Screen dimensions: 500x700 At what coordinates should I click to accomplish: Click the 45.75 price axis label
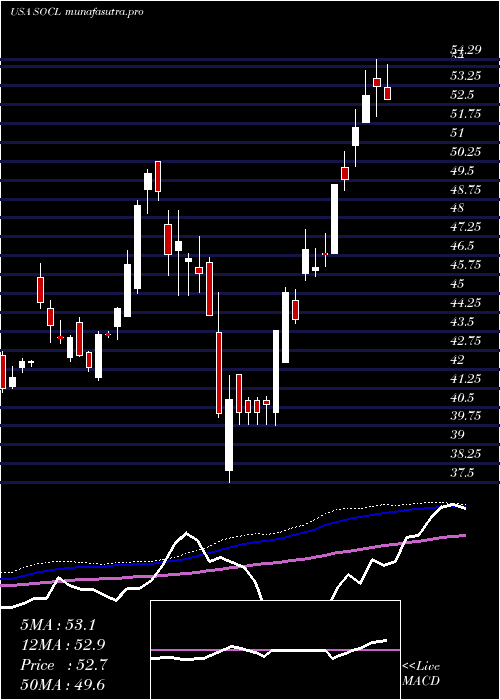coord(466,265)
